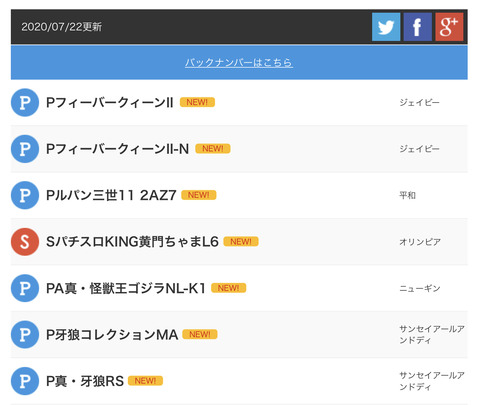Image resolution: width=480 pixels, height=405 pixels.
Task: Open the PフィーバークィーンII title
Action: tap(110, 102)
